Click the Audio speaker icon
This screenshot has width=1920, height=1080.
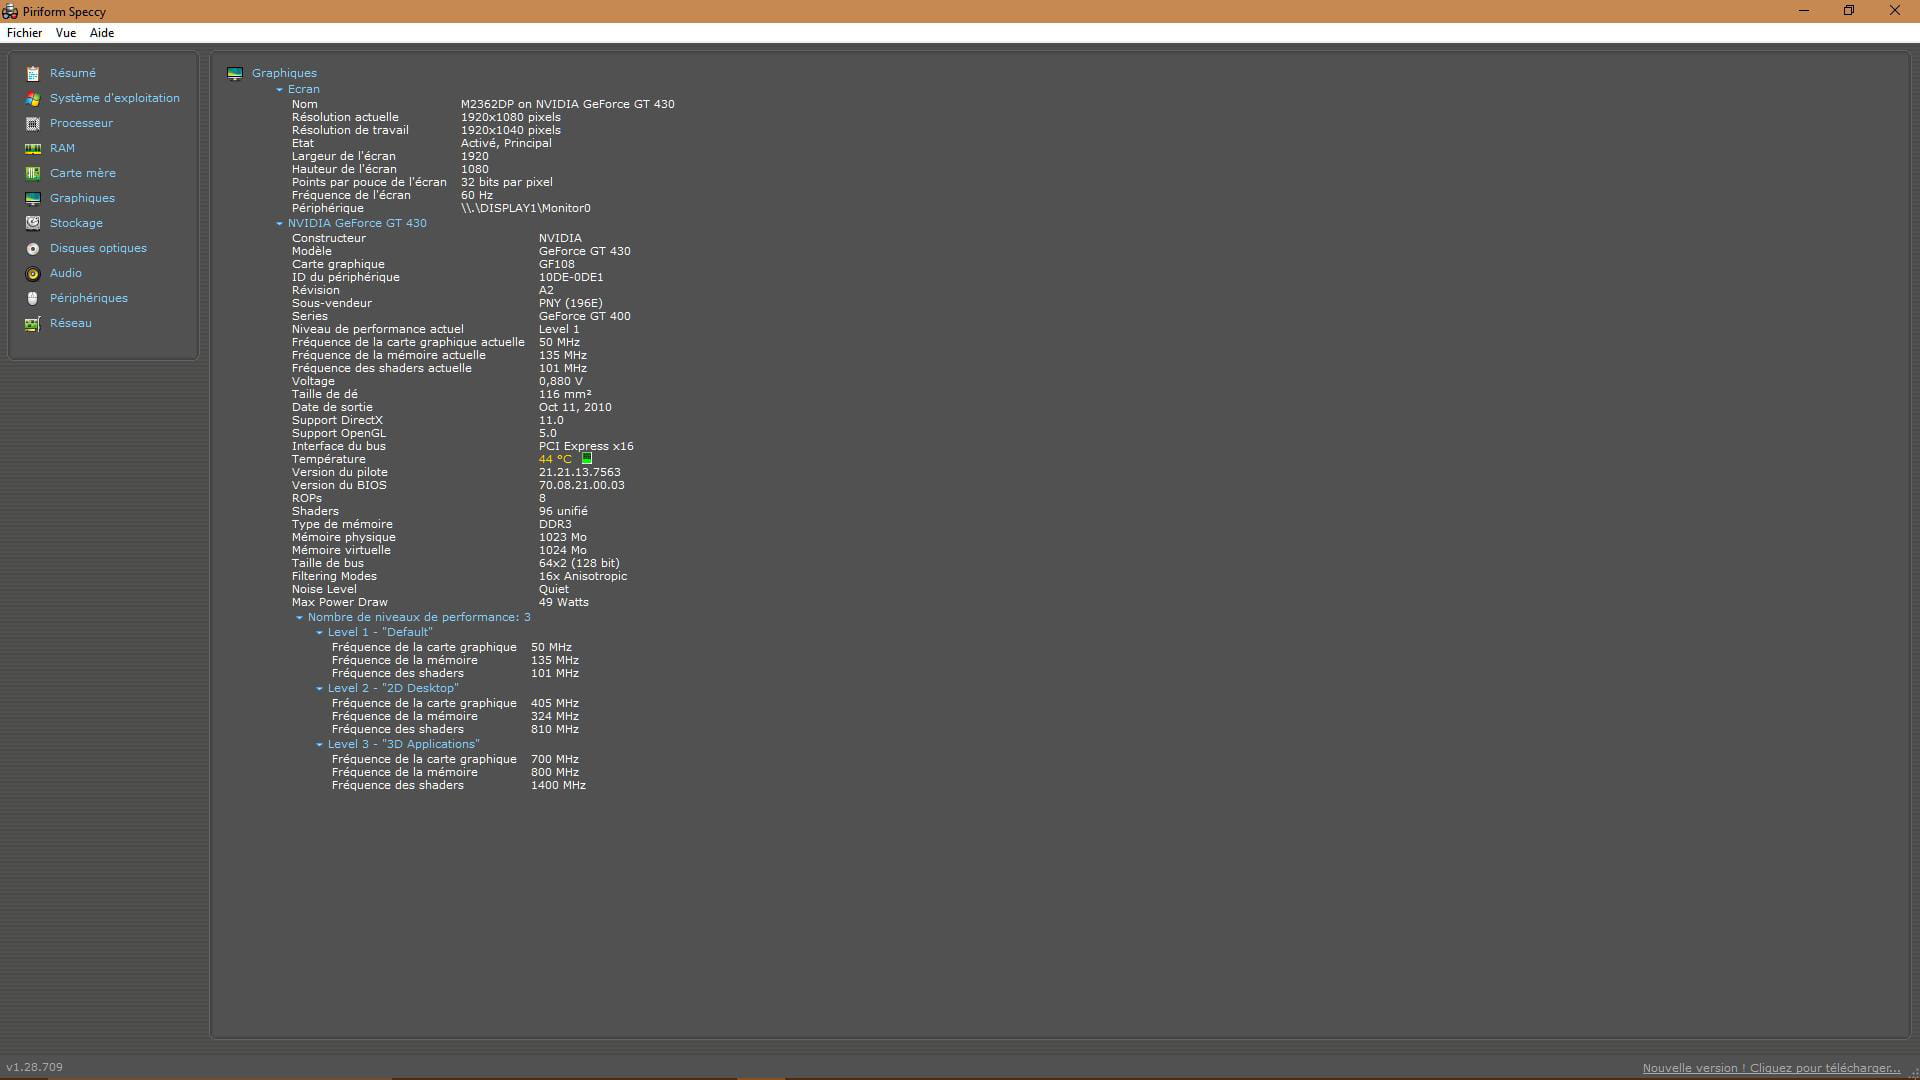click(x=33, y=274)
